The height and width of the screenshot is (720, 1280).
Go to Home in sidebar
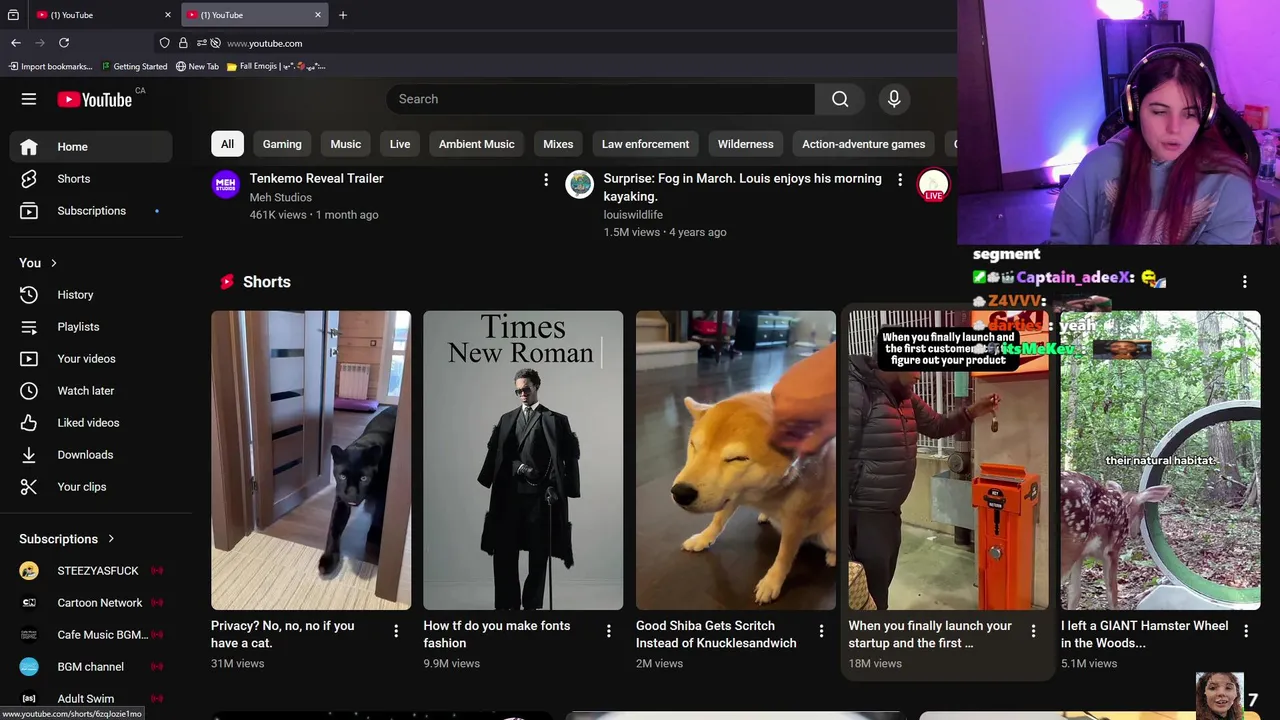[91, 147]
